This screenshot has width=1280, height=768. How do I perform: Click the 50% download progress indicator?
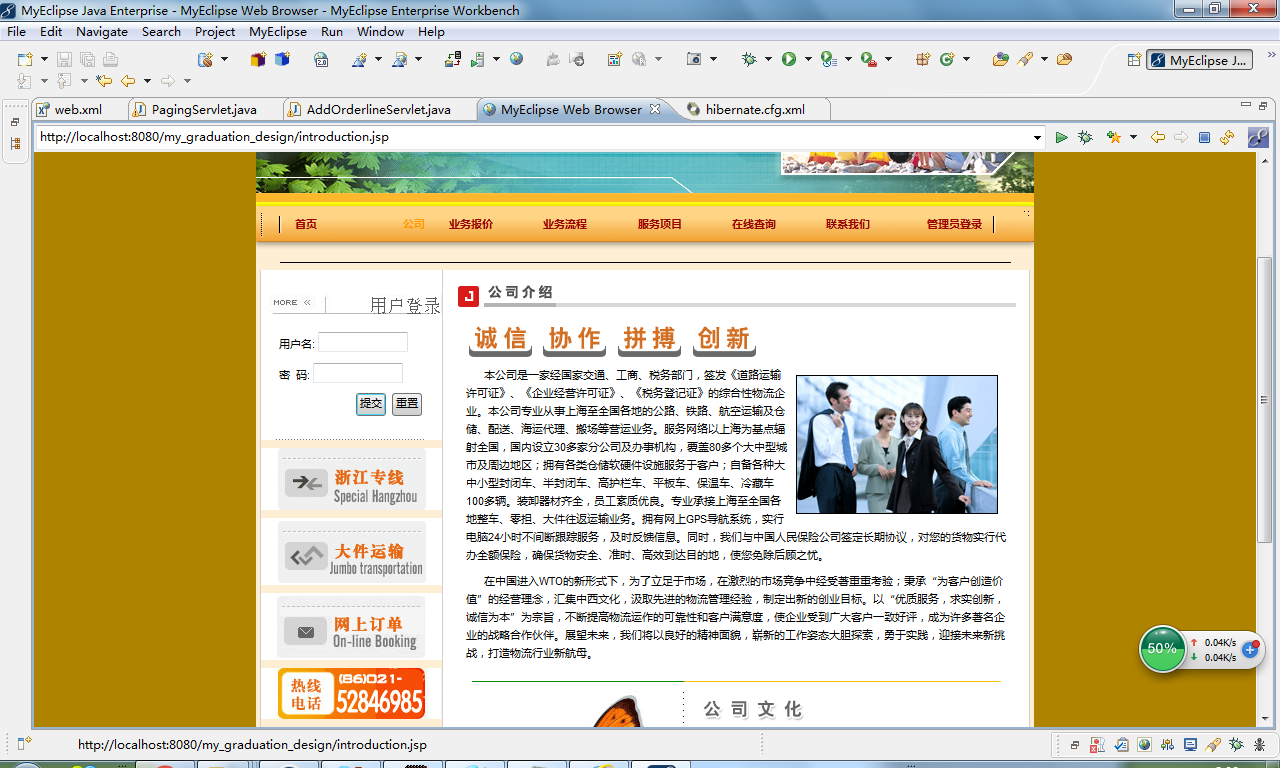point(1162,649)
